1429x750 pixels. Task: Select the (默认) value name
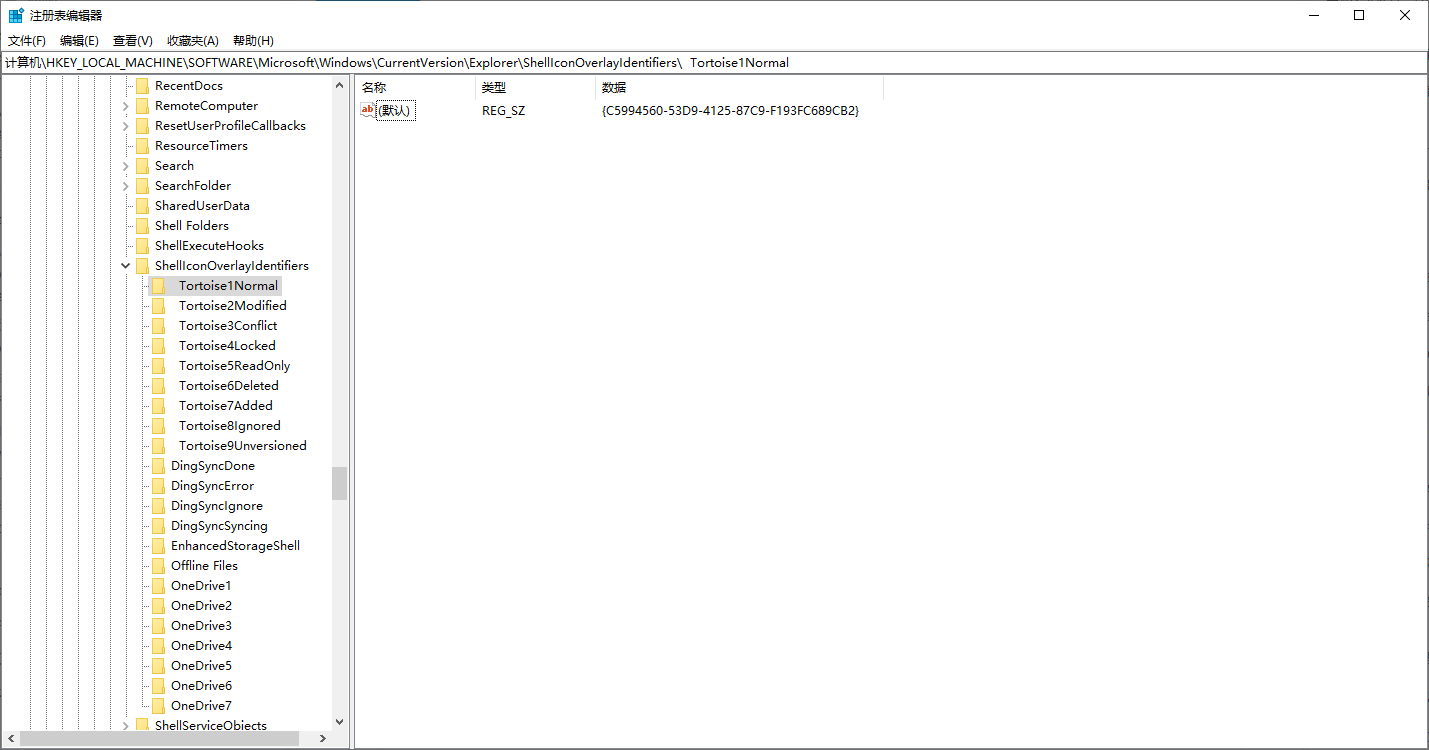(396, 111)
